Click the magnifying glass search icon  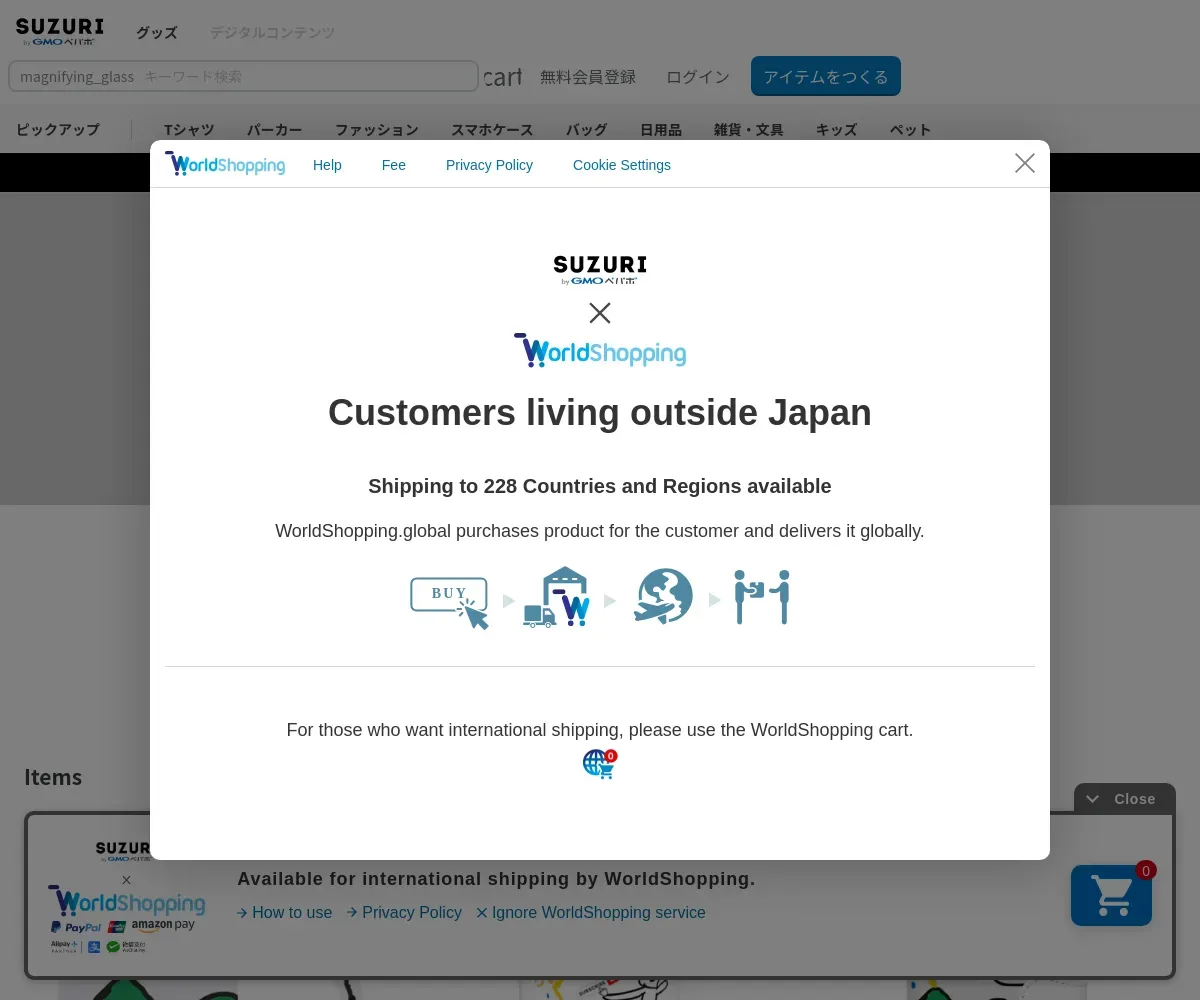77,76
